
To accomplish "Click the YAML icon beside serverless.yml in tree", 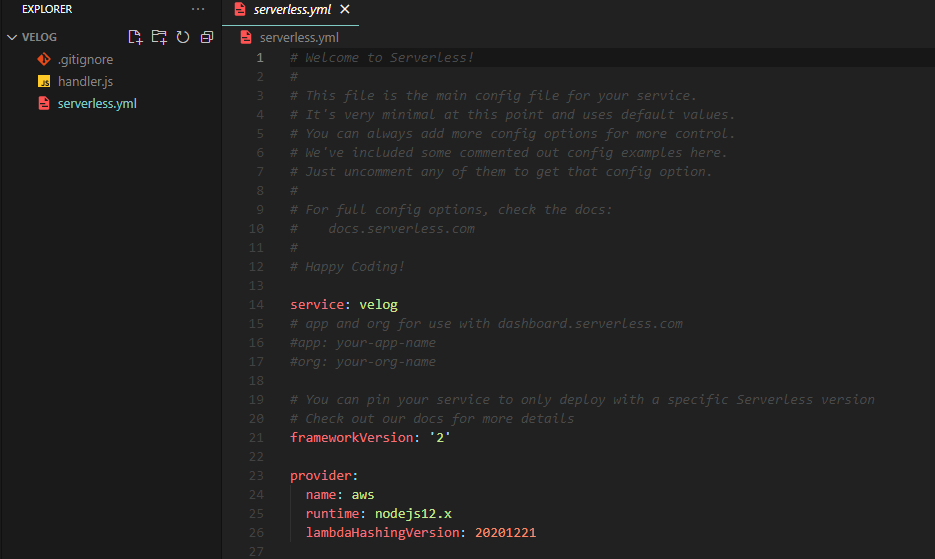I will point(44,103).
